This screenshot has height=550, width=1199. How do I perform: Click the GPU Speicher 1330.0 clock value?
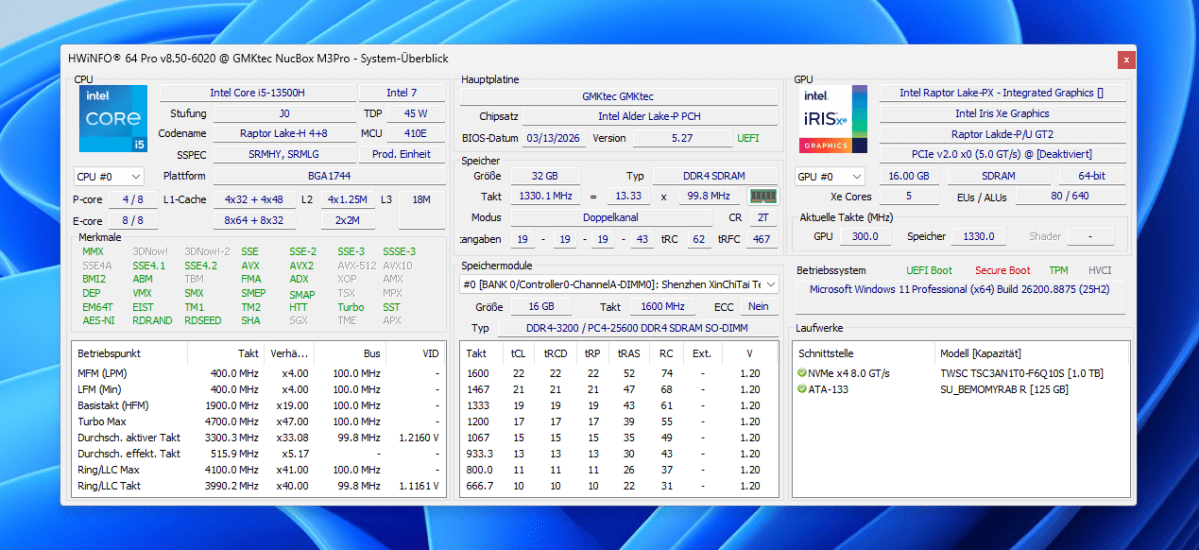click(977, 237)
